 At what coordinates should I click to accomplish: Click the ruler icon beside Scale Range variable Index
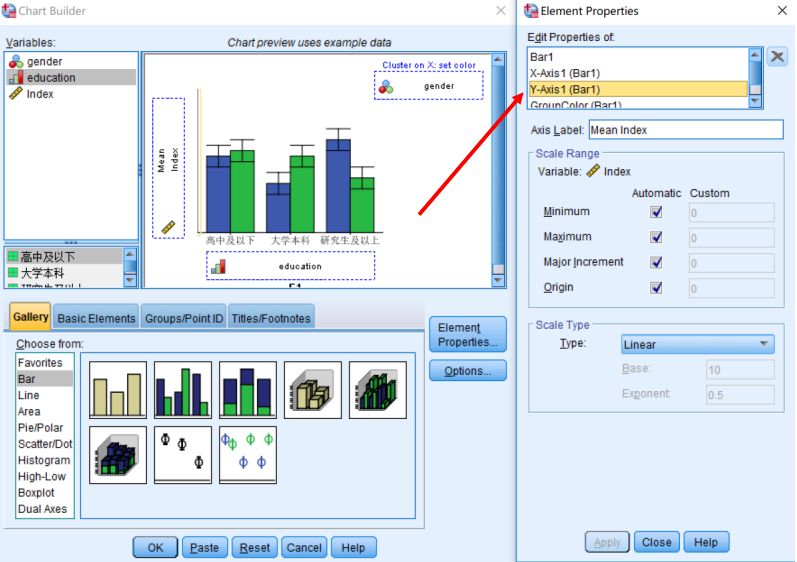click(x=593, y=171)
